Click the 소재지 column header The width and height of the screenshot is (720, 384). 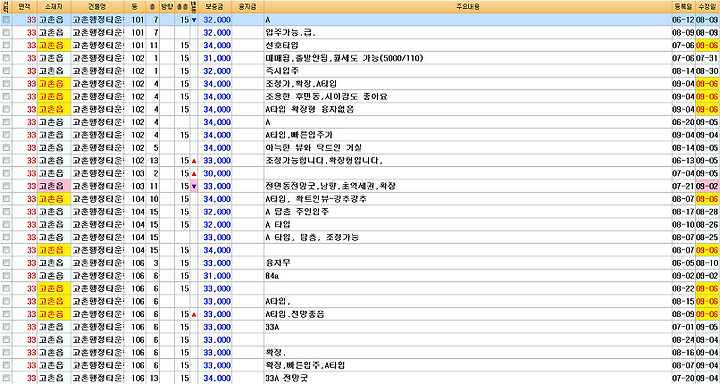[54, 7]
